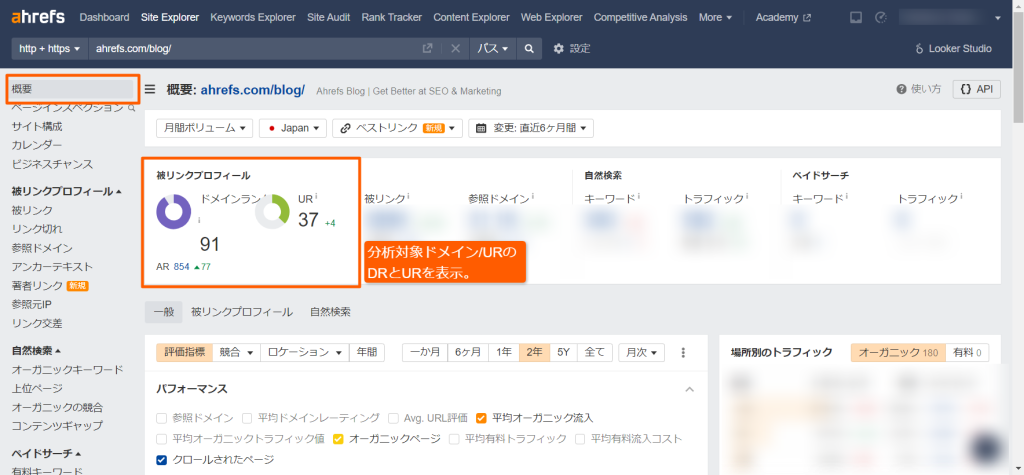Toggle 平均有料流入コスト checkbox
1024x475 pixels.
click(580, 438)
